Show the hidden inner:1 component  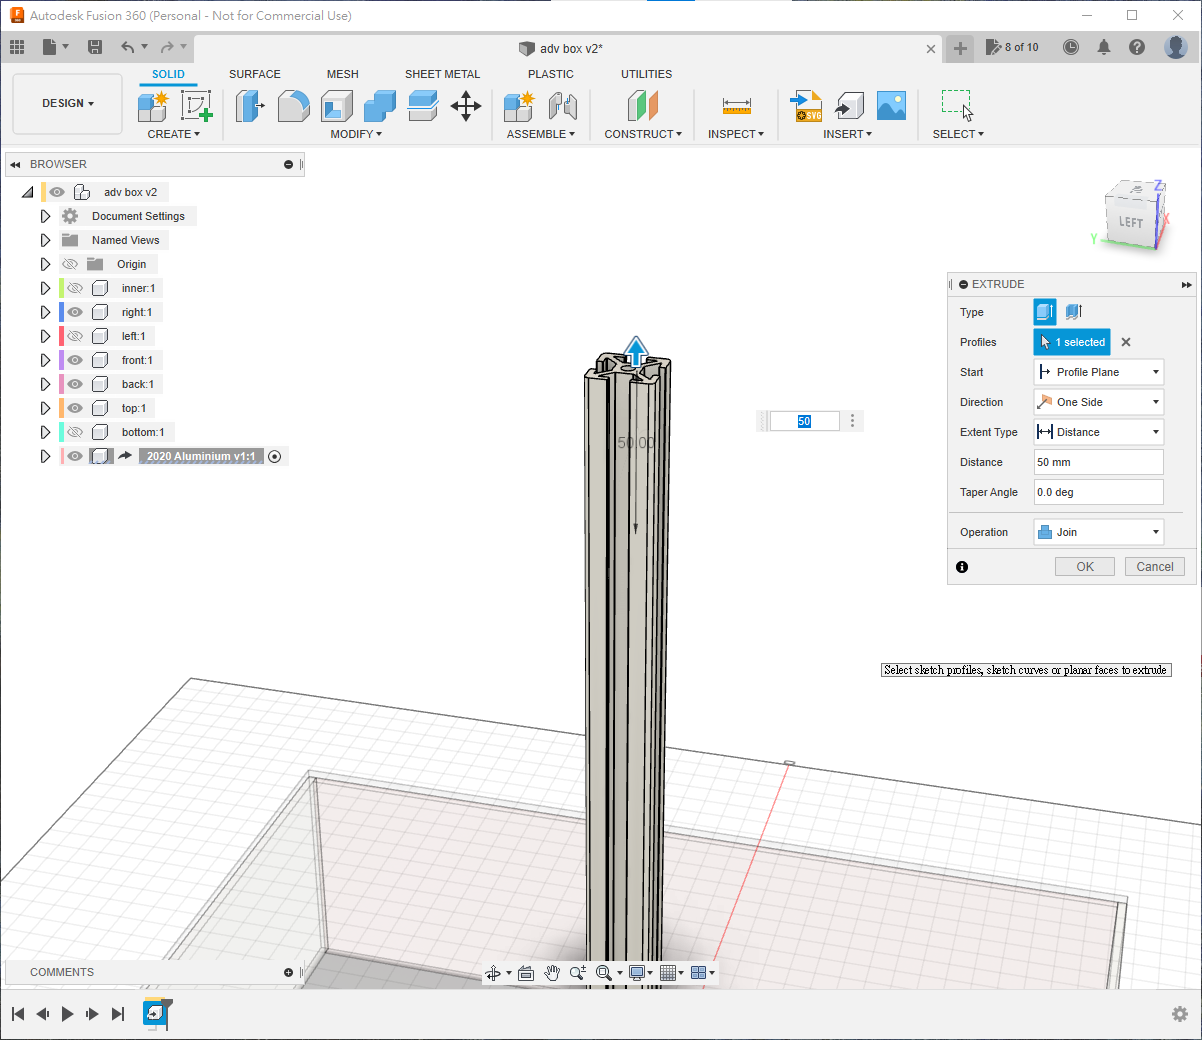pos(75,288)
